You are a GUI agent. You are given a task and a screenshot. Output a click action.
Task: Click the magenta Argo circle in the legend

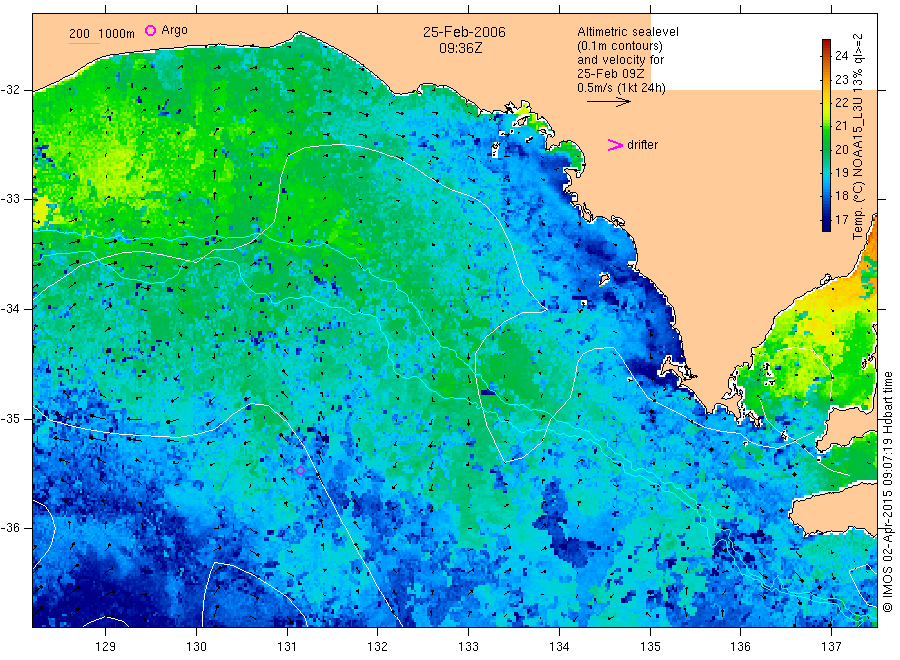coord(150,30)
